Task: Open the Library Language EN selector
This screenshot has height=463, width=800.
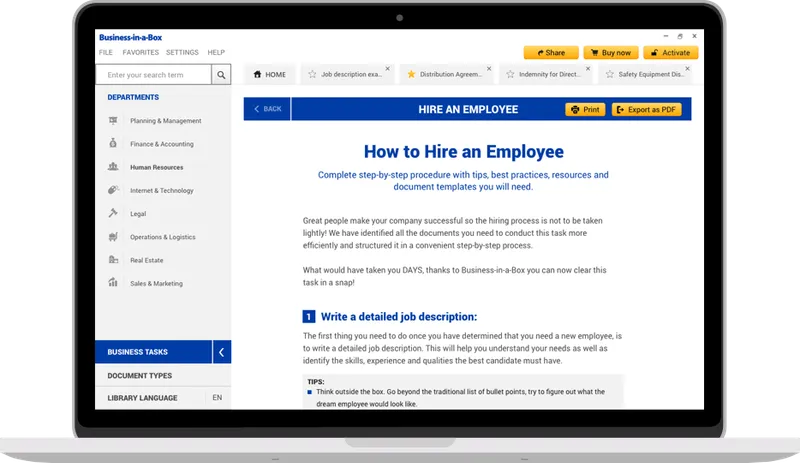Action: 217,397
